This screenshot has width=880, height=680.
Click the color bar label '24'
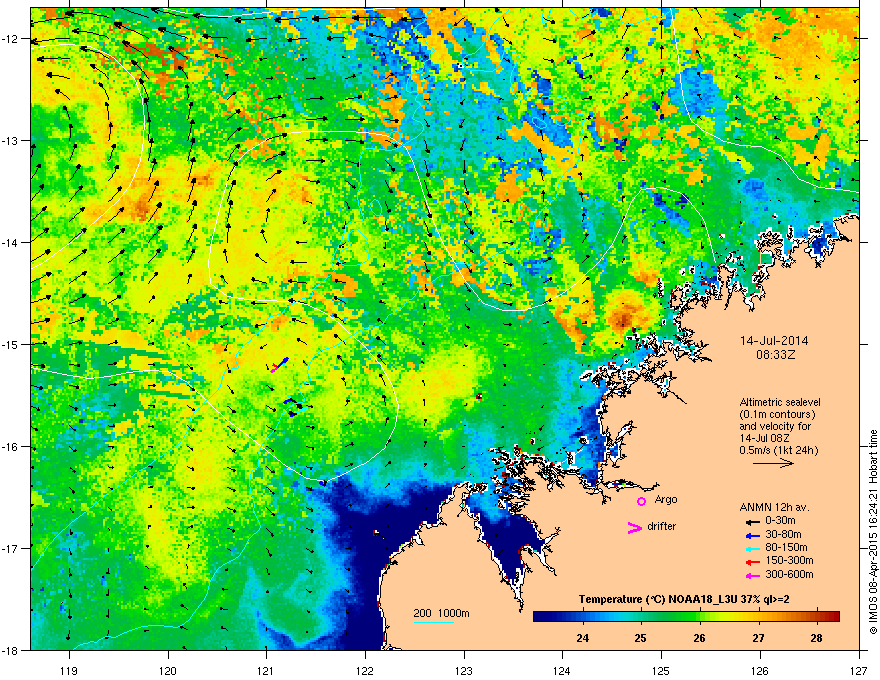coord(583,638)
